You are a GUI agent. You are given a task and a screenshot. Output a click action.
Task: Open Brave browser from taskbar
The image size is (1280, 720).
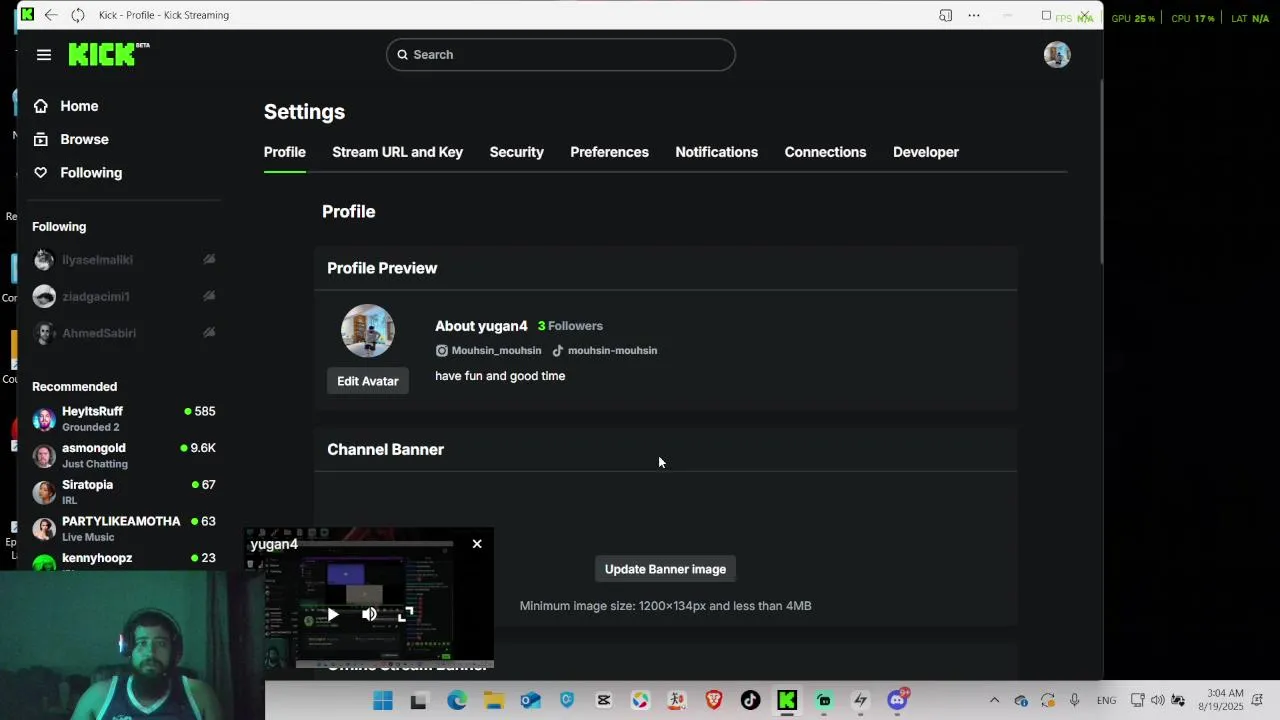click(x=713, y=701)
